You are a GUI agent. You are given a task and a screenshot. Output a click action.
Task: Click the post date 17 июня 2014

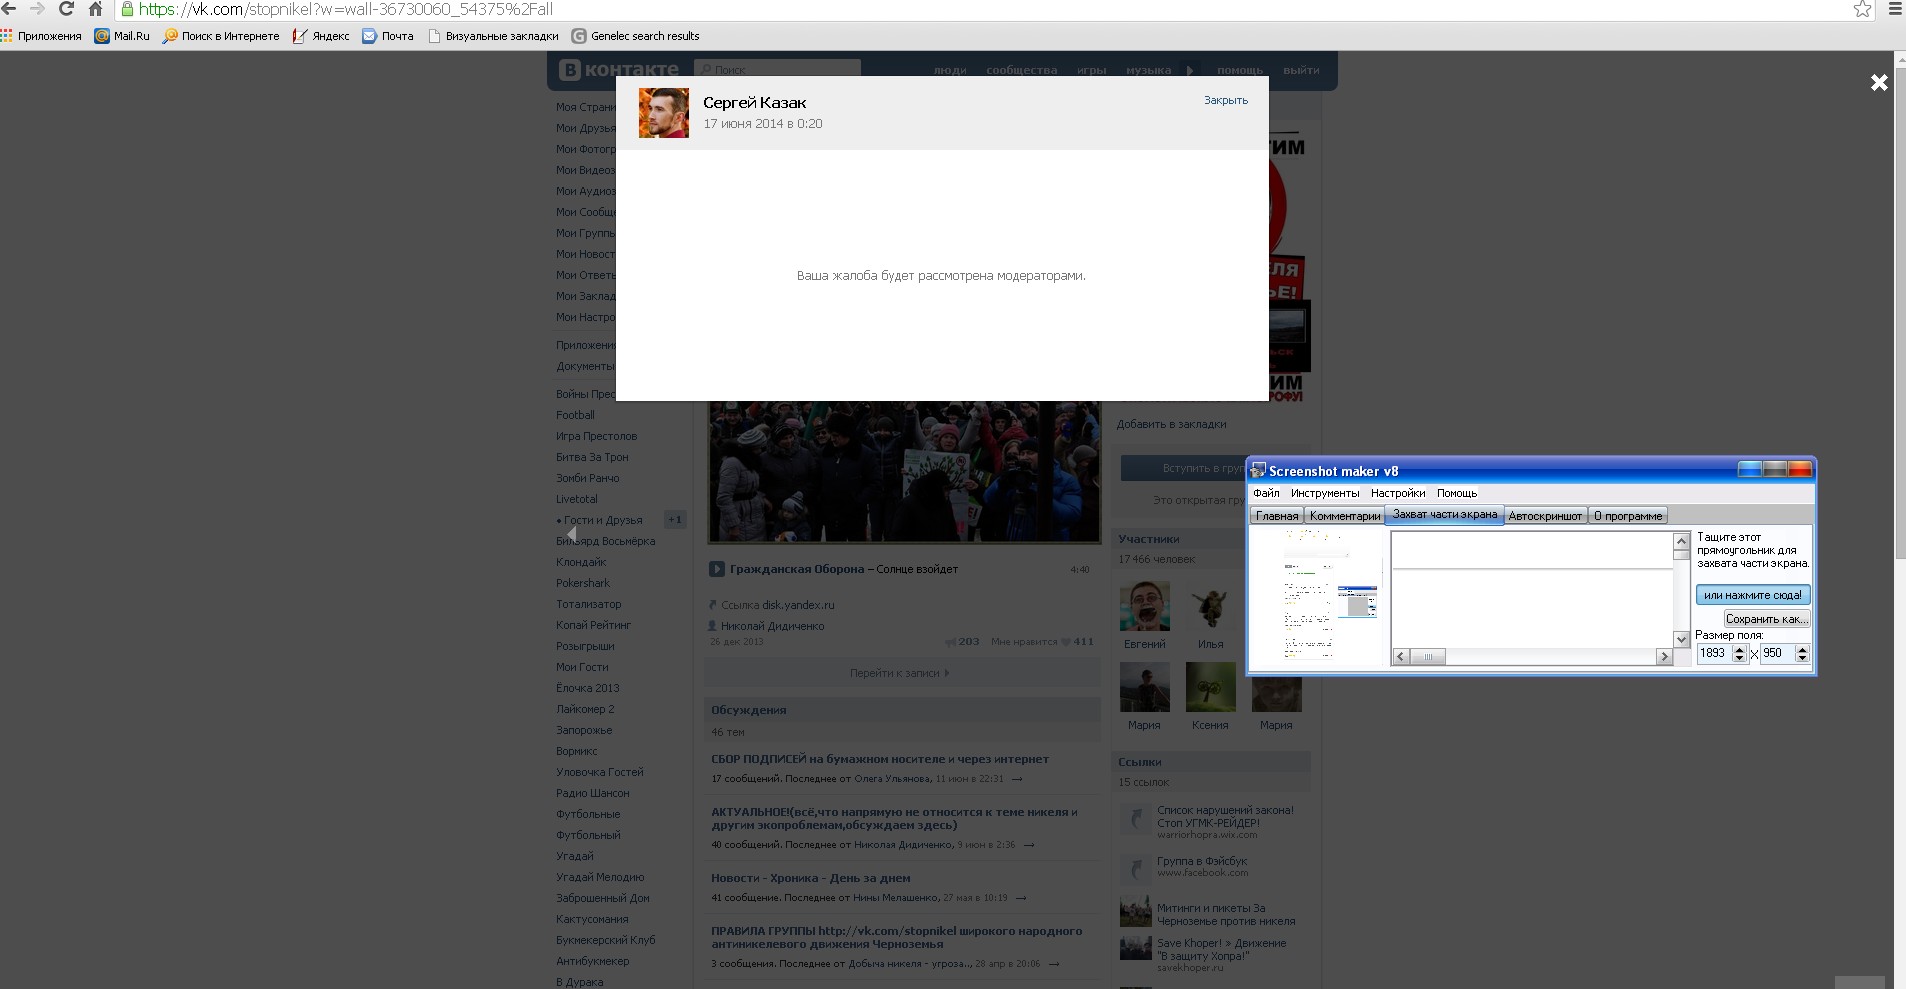pyautogui.click(x=763, y=124)
